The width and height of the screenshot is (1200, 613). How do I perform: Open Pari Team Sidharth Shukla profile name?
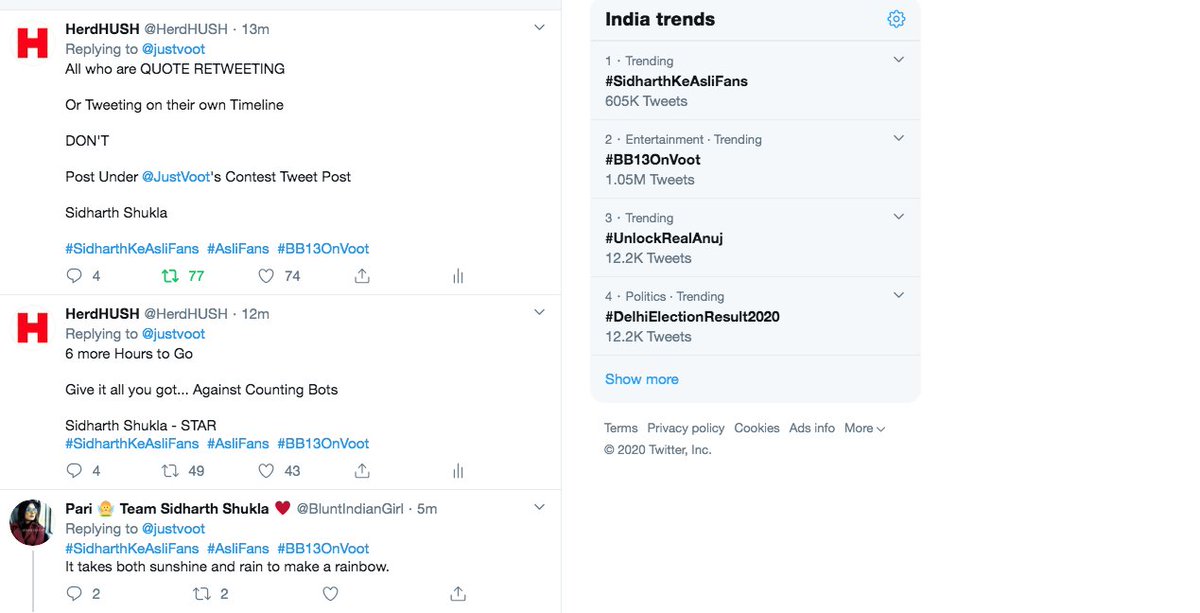tap(177, 509)
